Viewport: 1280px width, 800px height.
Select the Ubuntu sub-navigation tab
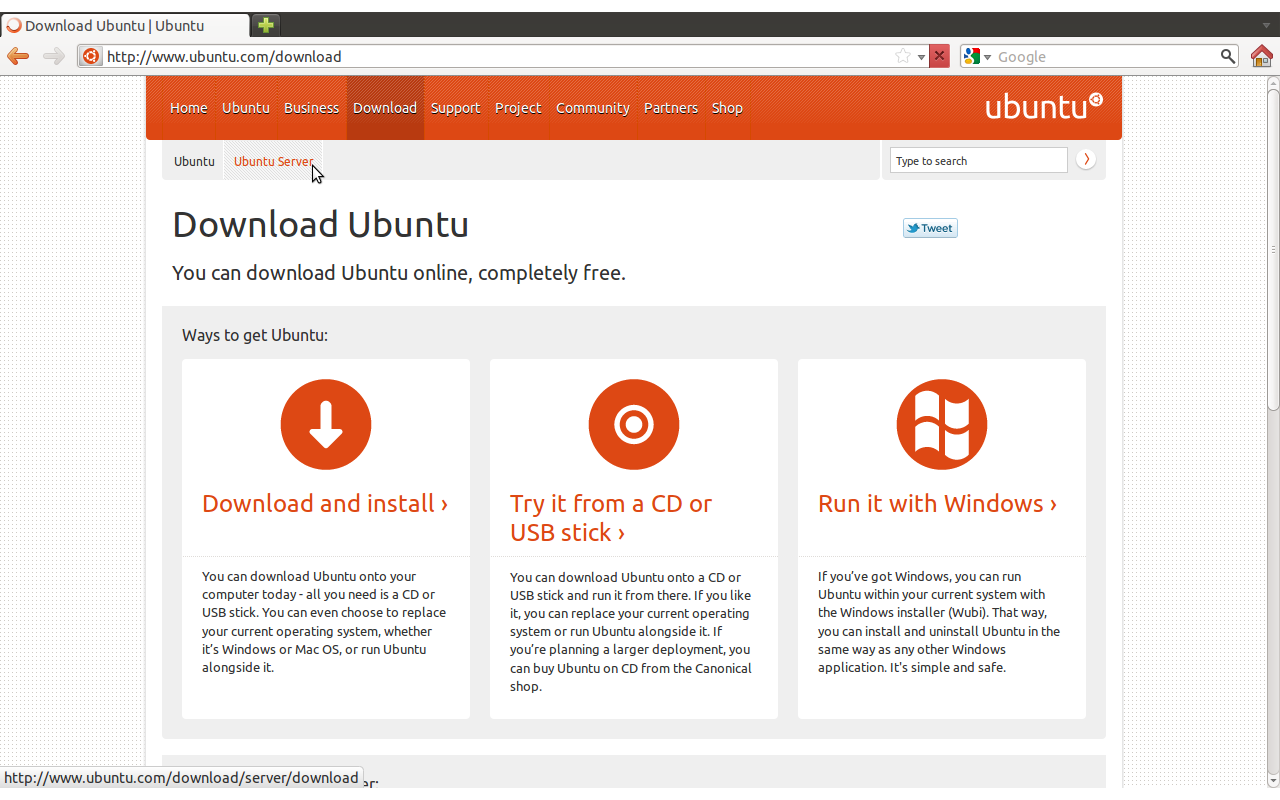(x=194, y=161)
